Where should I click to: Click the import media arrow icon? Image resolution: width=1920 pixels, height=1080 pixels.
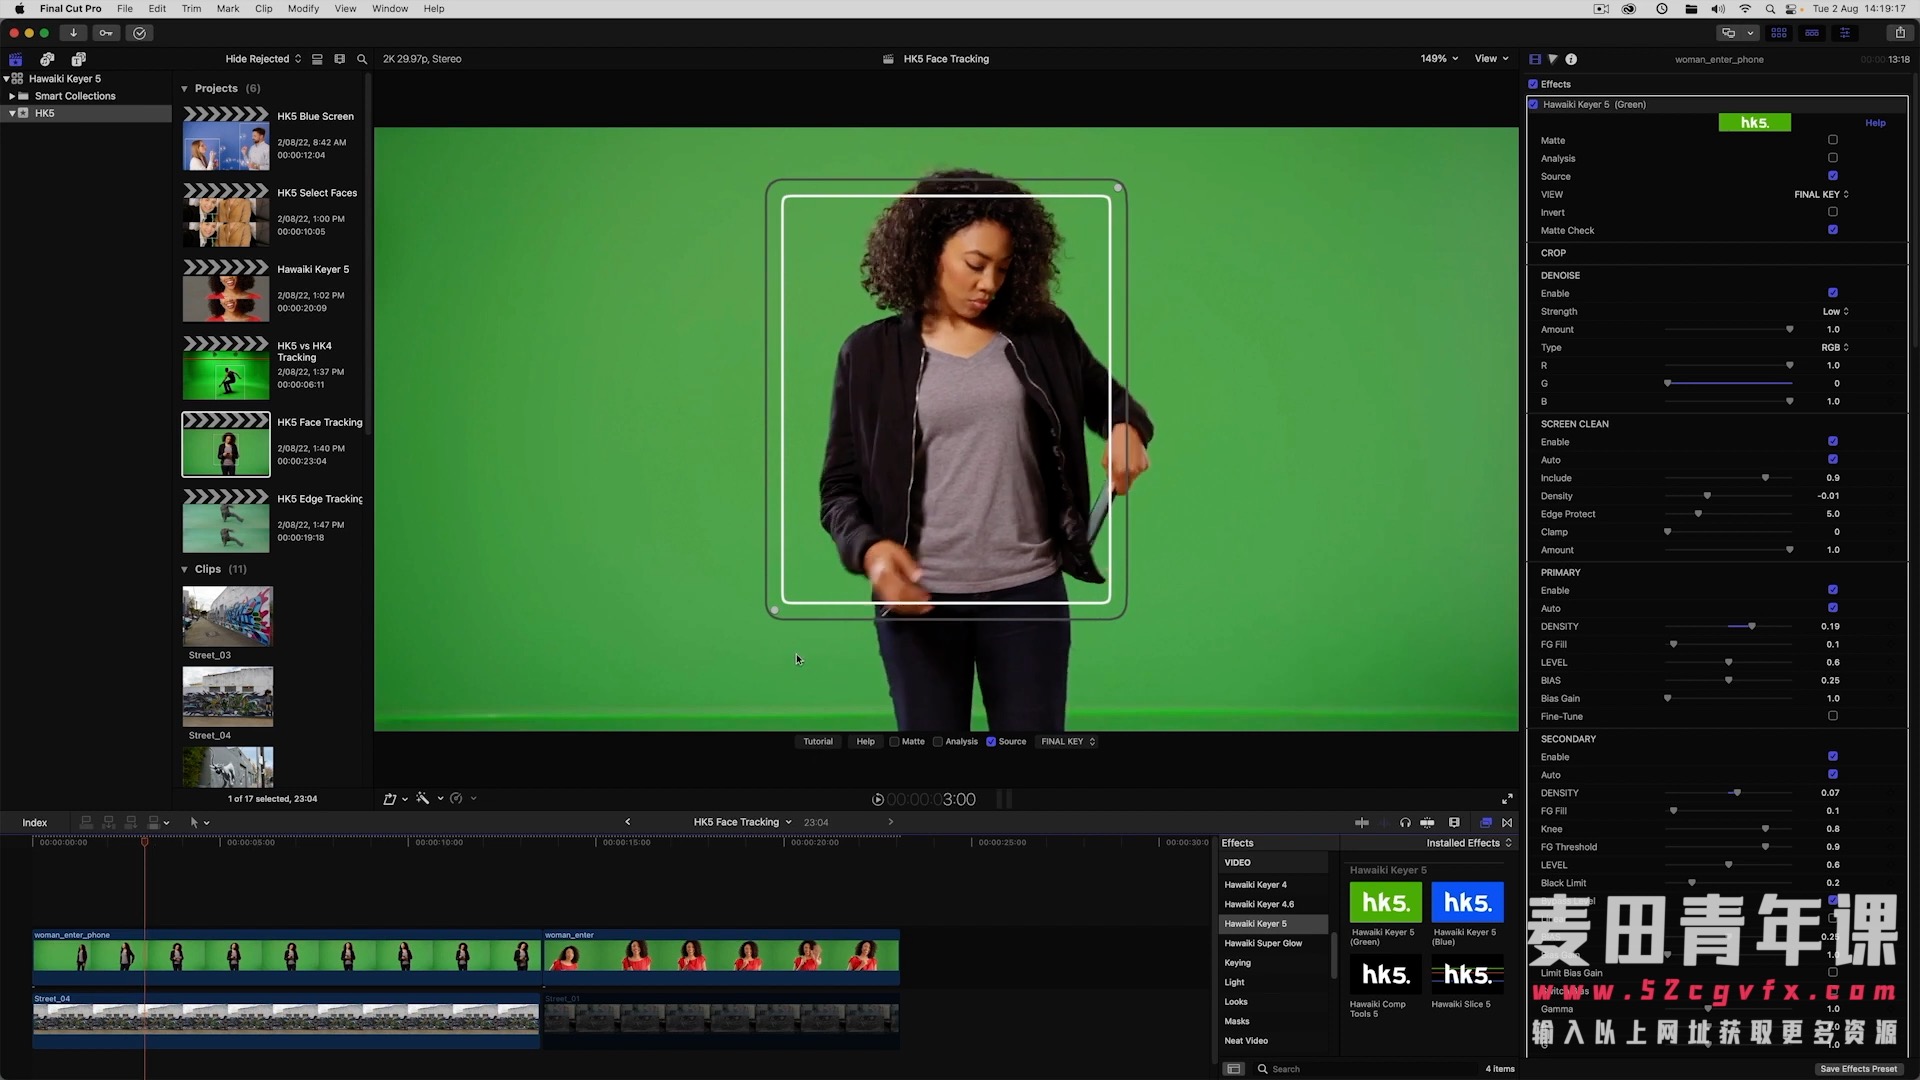click(73, 33)
